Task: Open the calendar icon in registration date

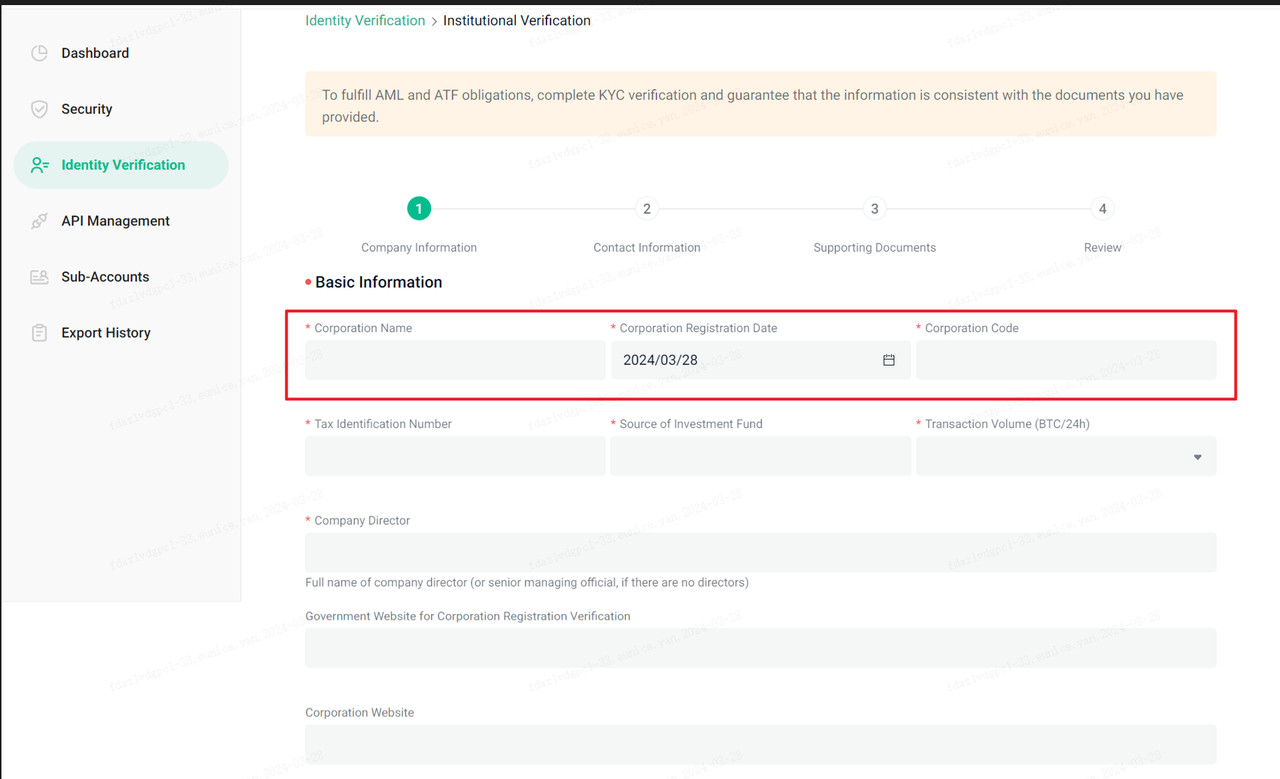Action: click(x=888, y=360)
